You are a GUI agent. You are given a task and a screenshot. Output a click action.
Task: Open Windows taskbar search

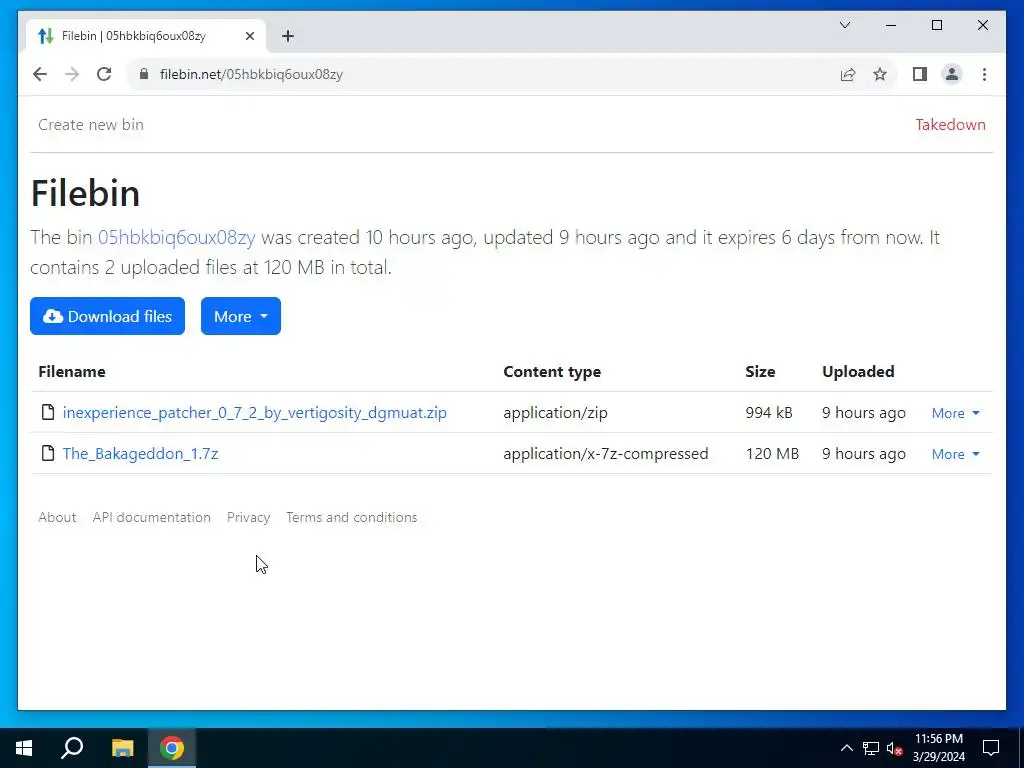tap(72, 748)
